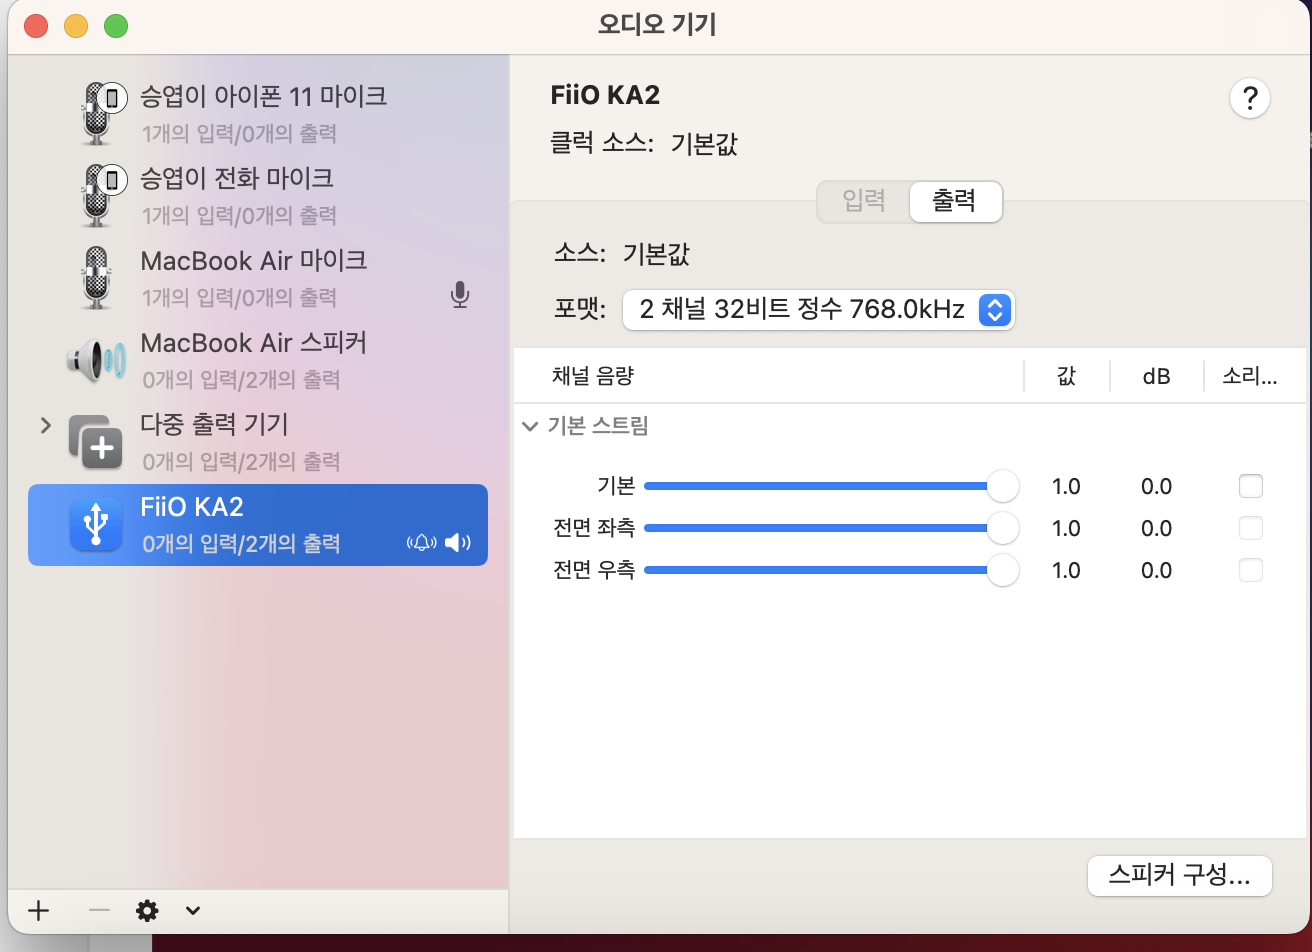Select 승엽이 아이폰 11 마이크 device name
This screenshot has width=1312, height=952.
(x=264, y=96)
